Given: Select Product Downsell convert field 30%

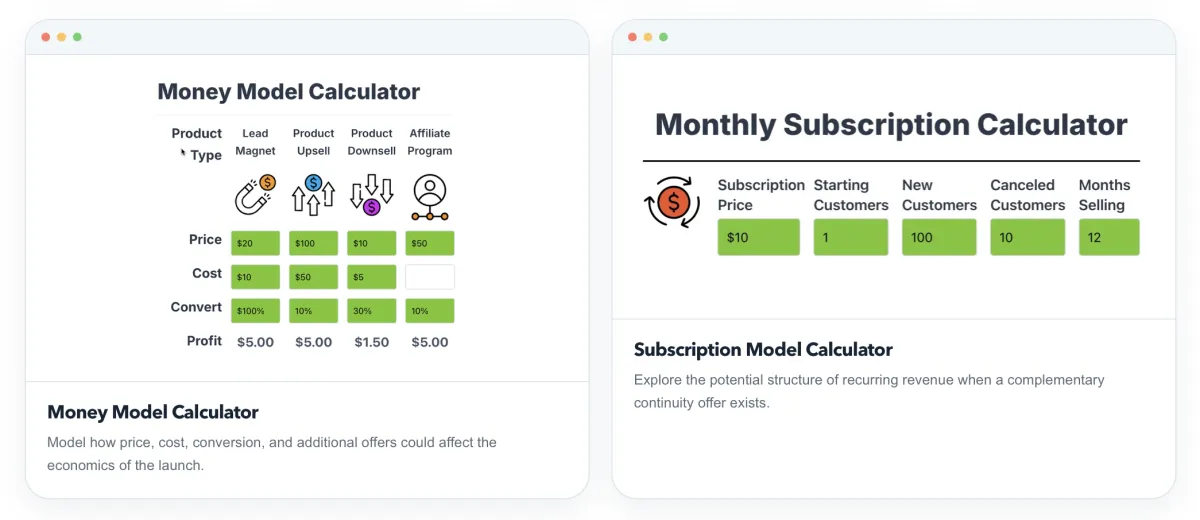Looking at the screenshot, I should point(372,311).
